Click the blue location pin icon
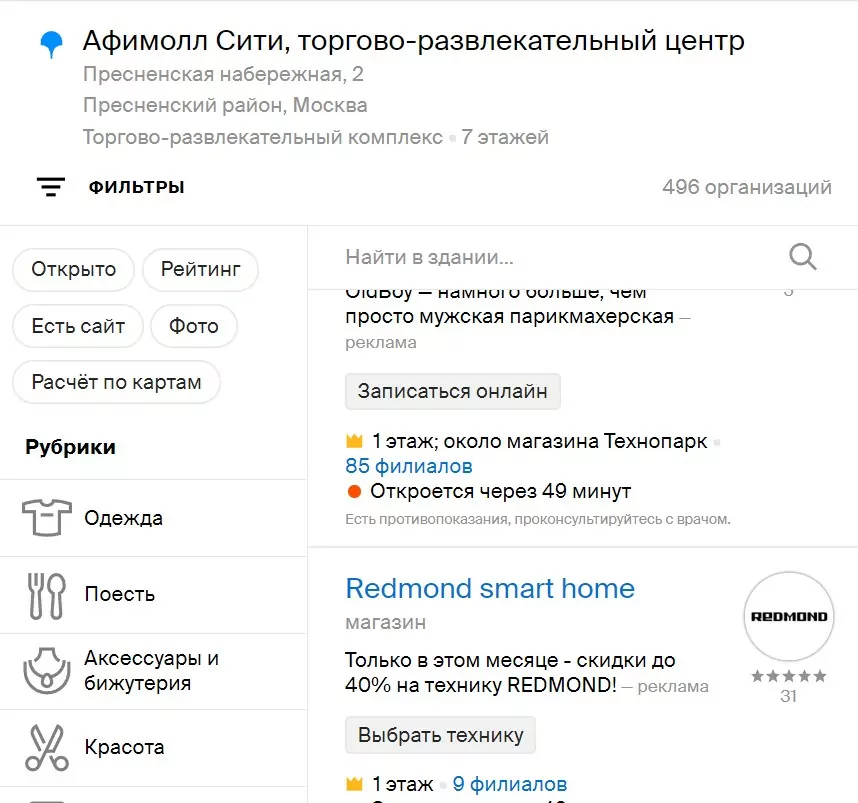 [51, 43]
